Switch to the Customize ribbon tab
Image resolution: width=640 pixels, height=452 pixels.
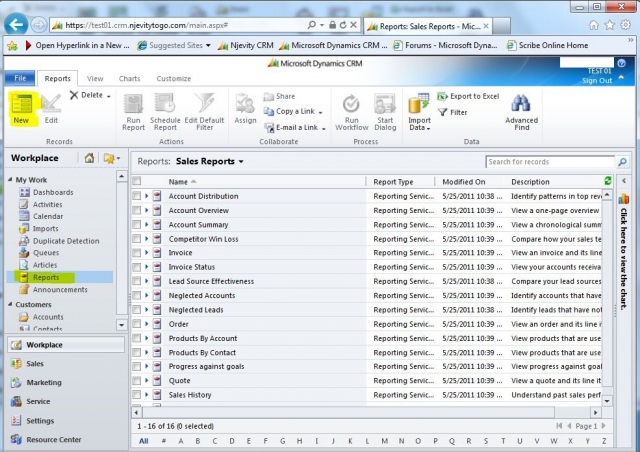(x=173, y=78)
